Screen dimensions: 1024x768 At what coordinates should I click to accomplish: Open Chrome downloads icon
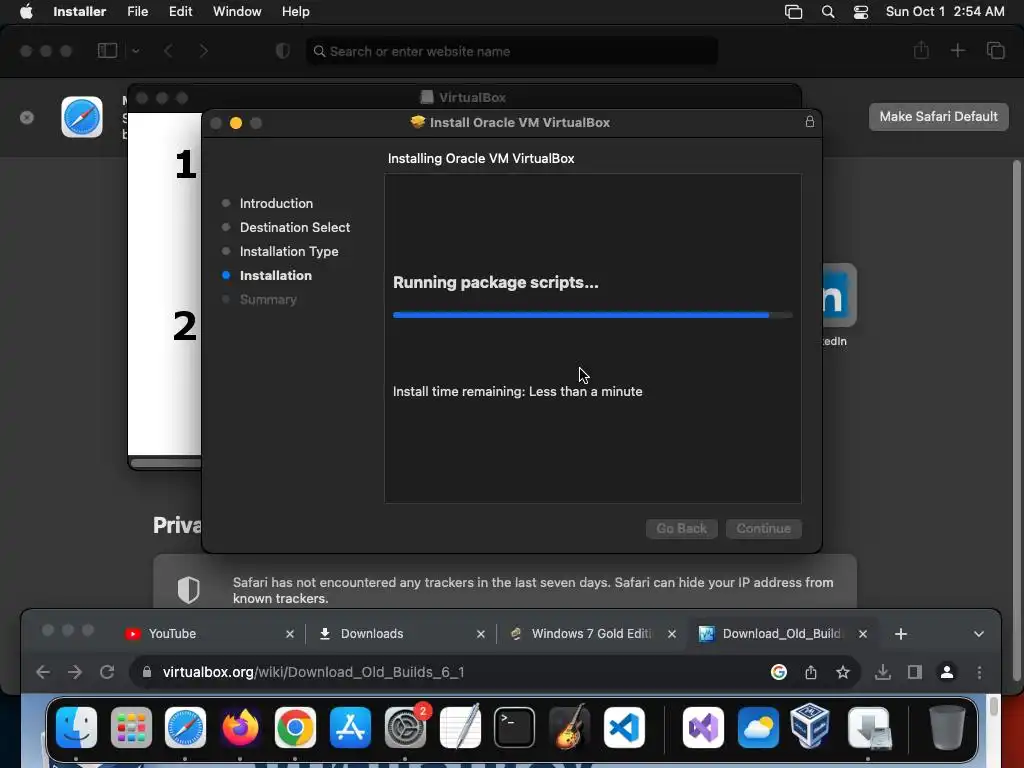tap(882, 672)
